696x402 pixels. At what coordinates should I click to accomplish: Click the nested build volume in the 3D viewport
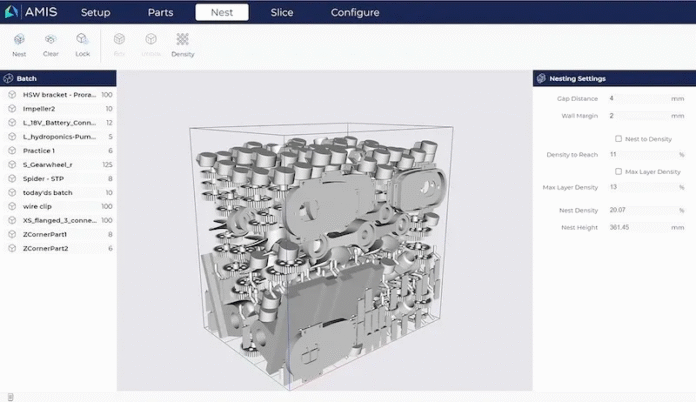pos(321,257)
